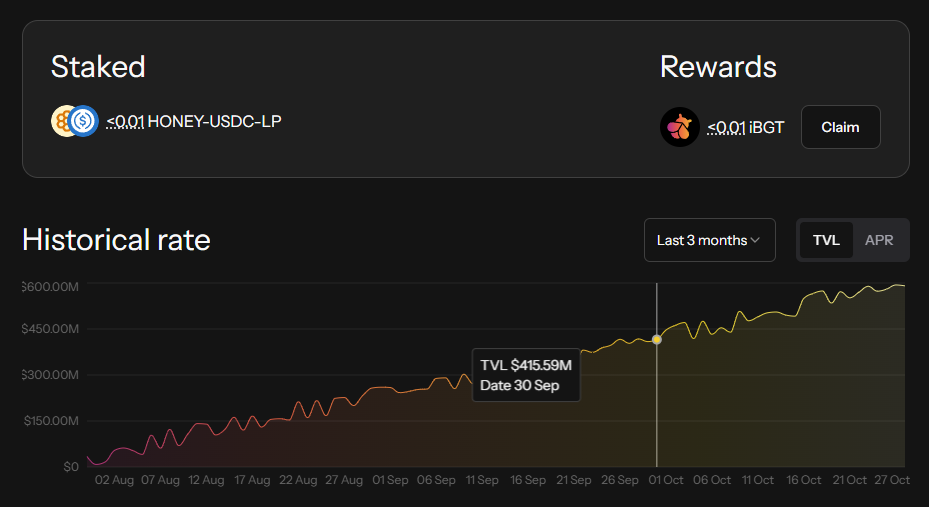Click the TVL $415.59M tooltip box
This screenshot has width=929, height=507.
click(x=526, y=375)
